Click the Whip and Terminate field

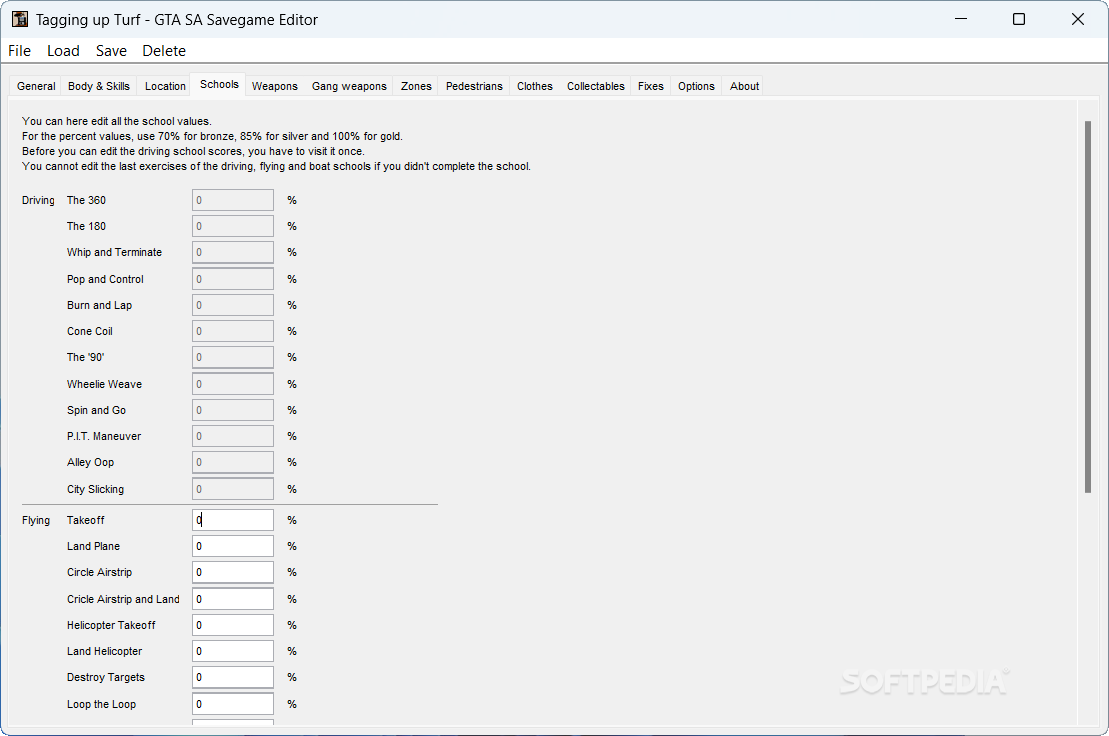(233, 252)
